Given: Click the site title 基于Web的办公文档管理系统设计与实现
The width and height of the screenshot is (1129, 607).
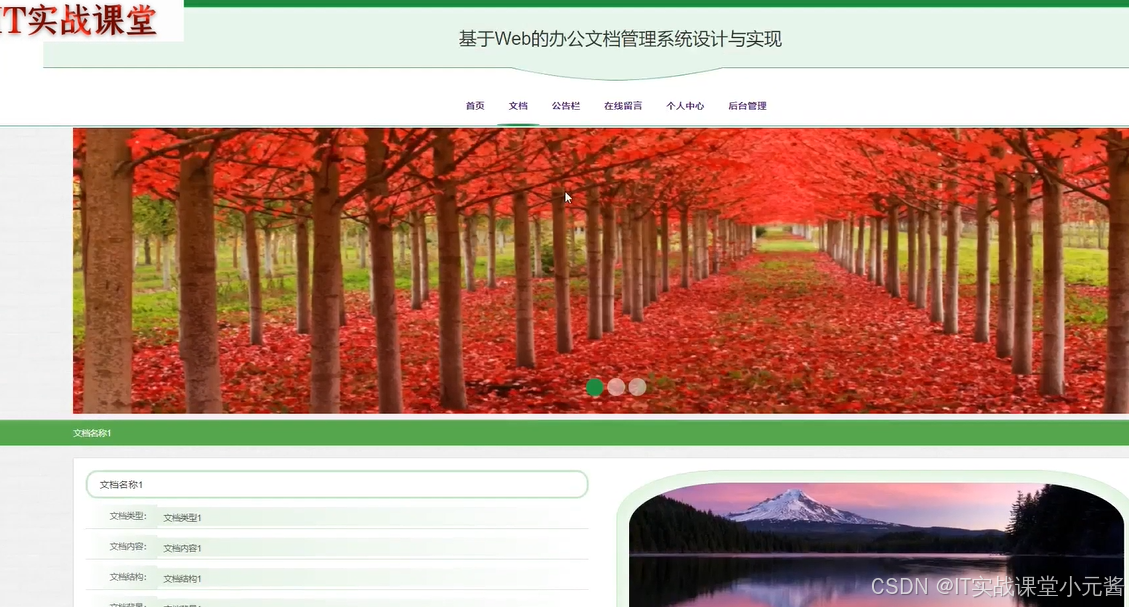Looking at the screenshot, I should (x=621, y=38).
